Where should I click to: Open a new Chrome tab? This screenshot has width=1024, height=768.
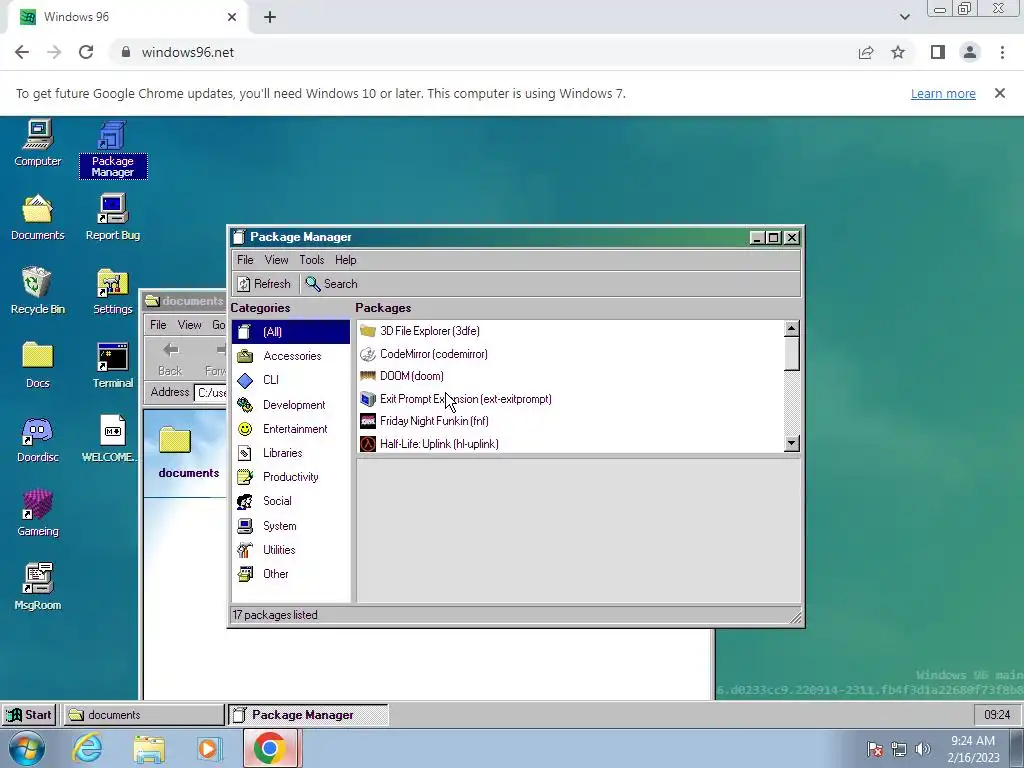270,18
